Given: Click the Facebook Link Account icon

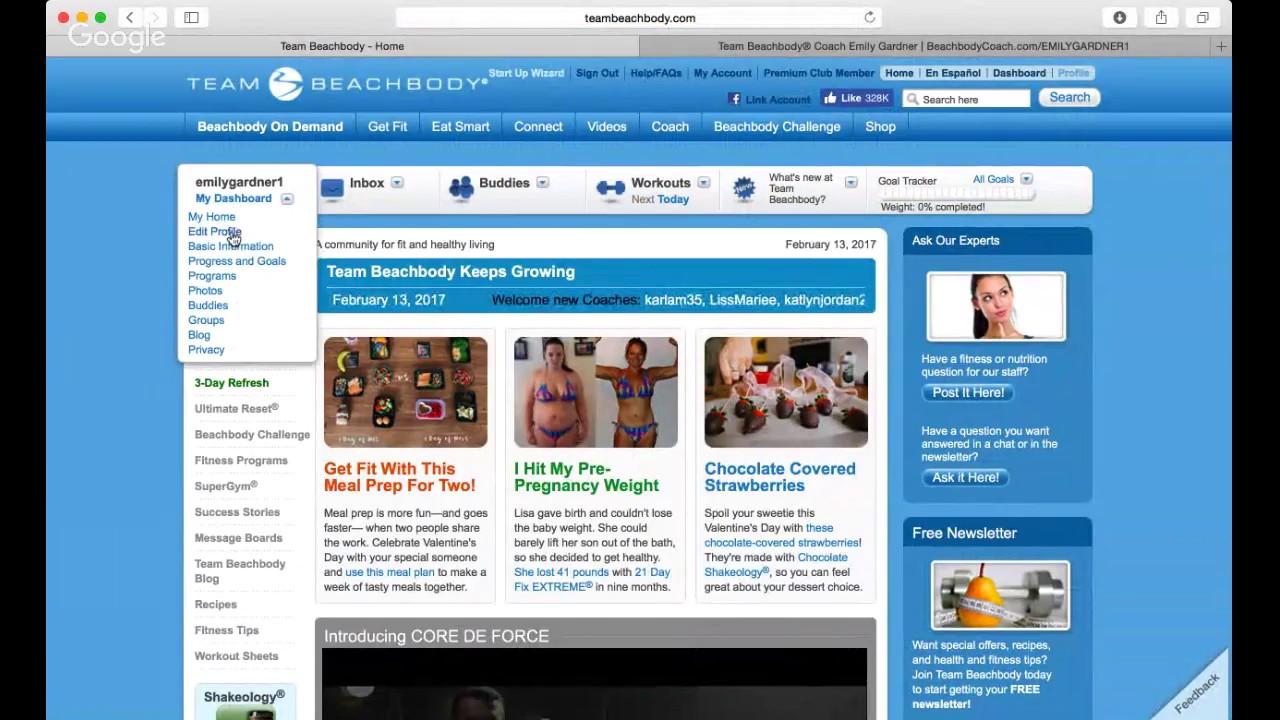Looking at the screenshot, I should point(734,99).
